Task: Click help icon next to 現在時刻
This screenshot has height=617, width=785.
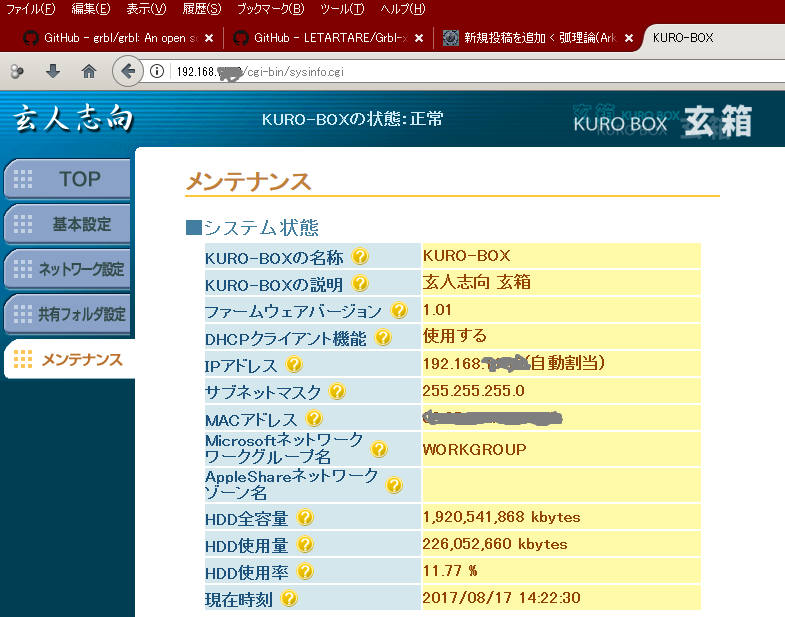Action: point(290,599)
